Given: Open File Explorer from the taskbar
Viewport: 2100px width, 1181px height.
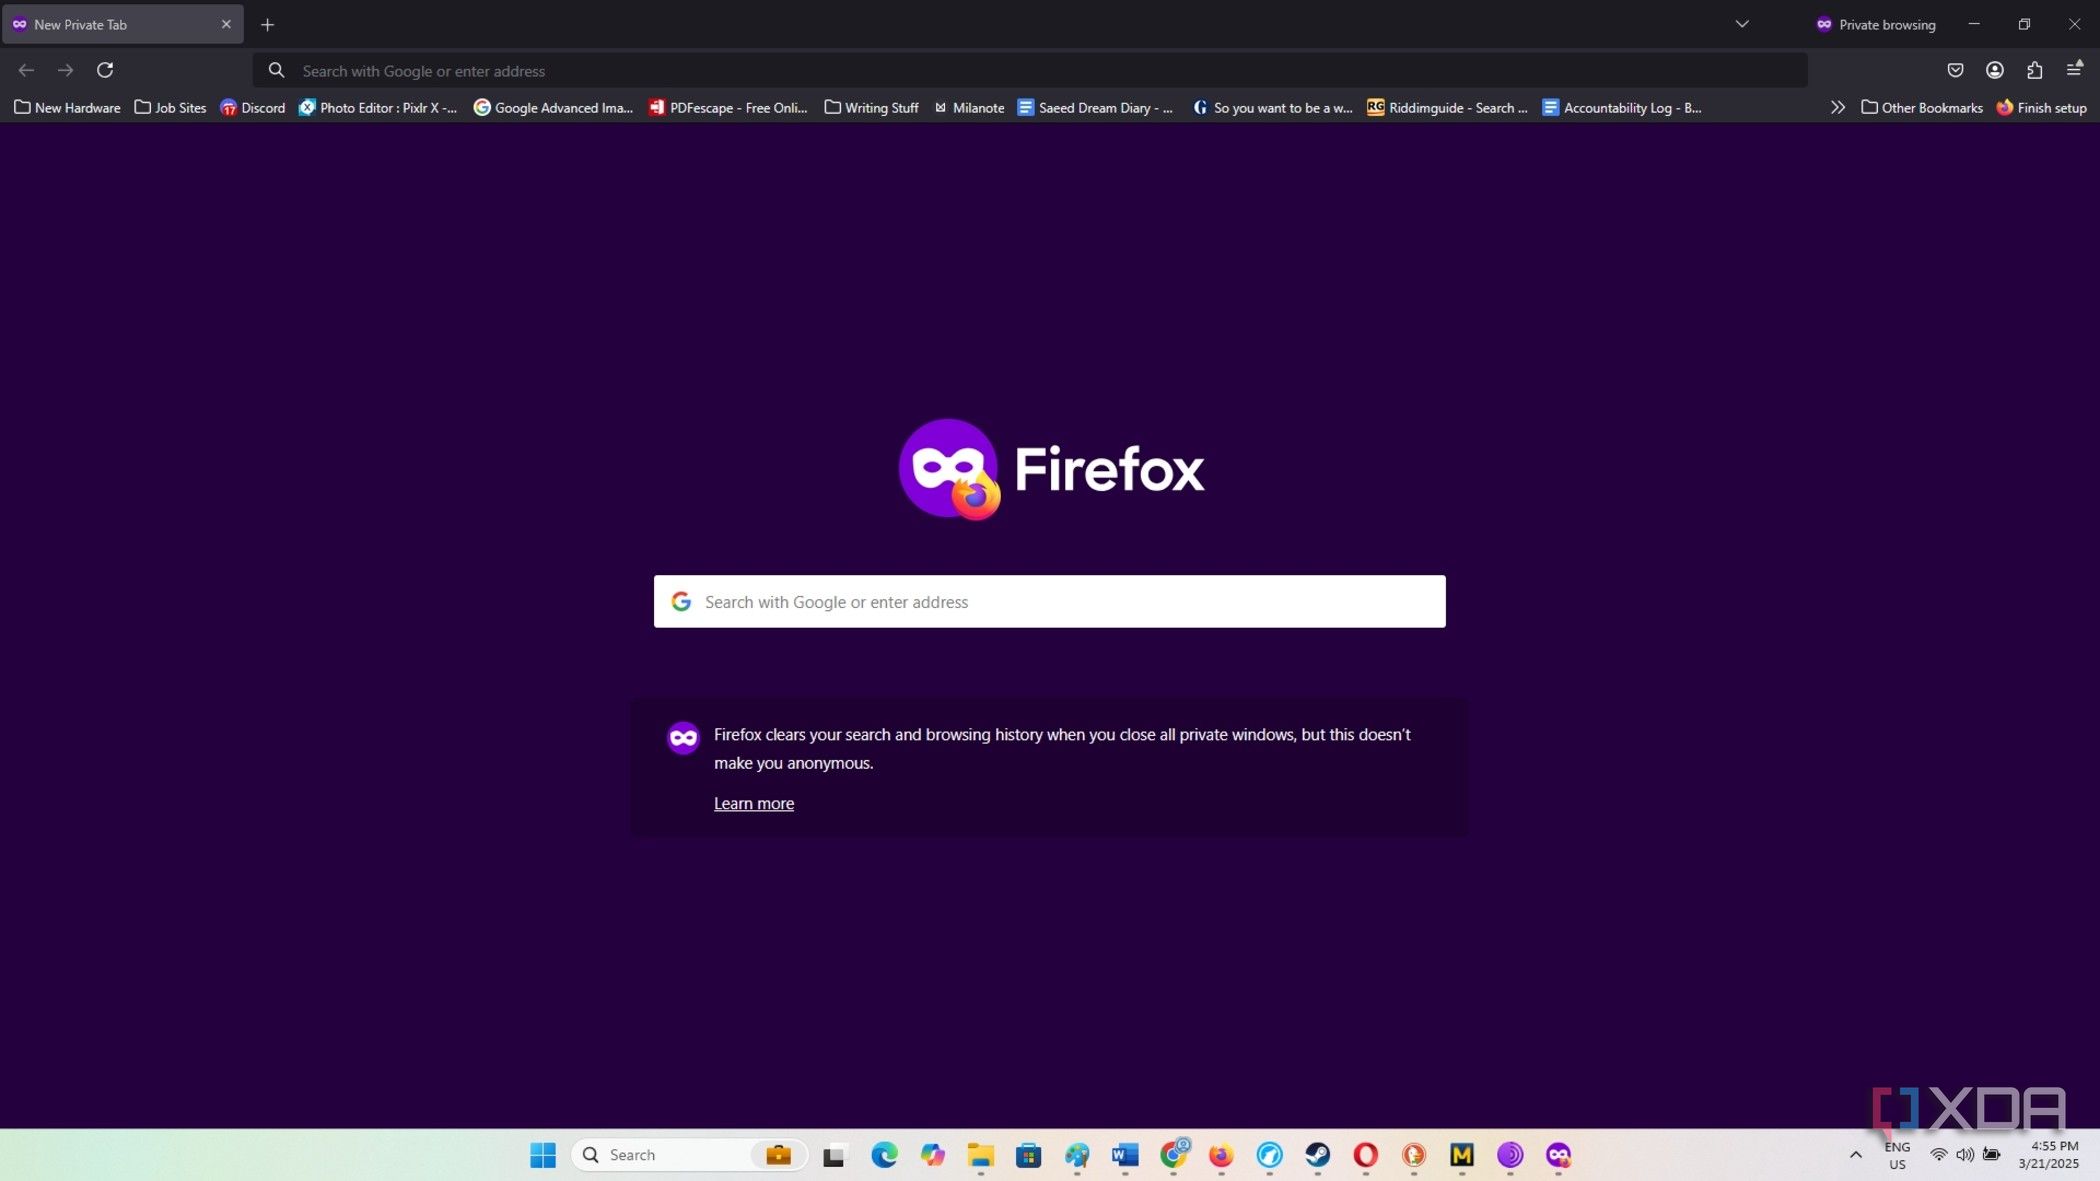Looking at the screenshot, I should click(980, 1155).
